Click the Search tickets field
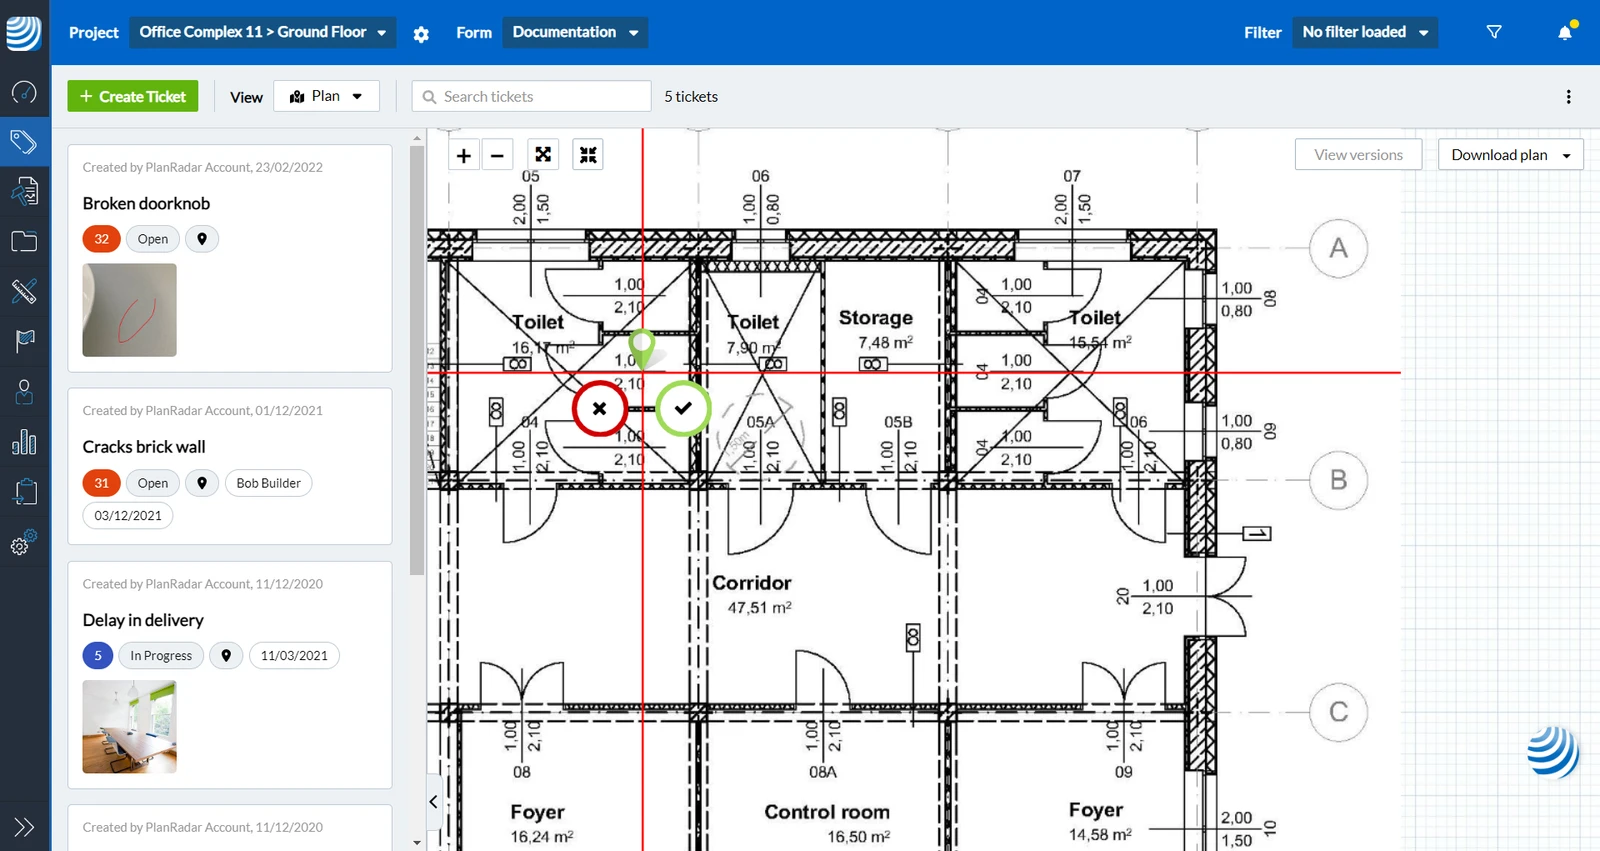 [532, 96]
